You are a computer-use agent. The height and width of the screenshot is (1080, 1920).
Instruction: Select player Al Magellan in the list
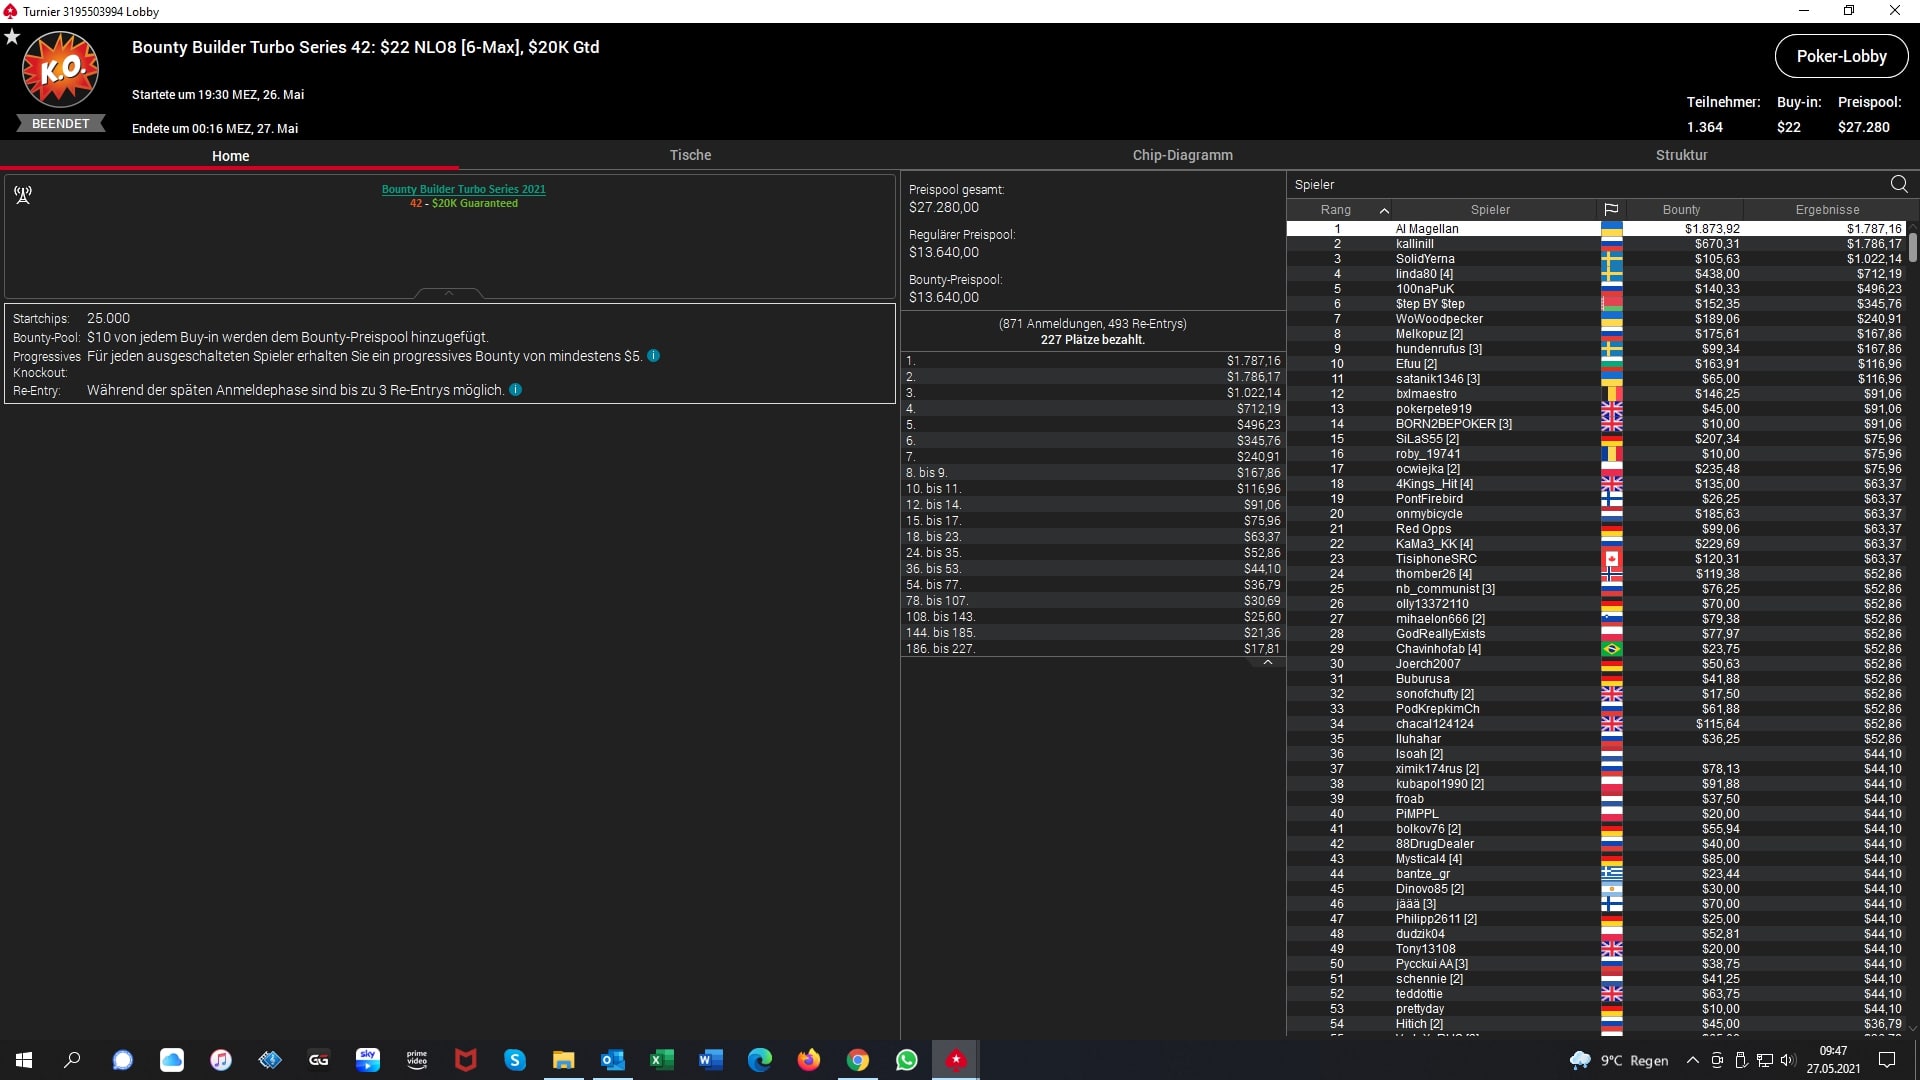(1426, 229)
